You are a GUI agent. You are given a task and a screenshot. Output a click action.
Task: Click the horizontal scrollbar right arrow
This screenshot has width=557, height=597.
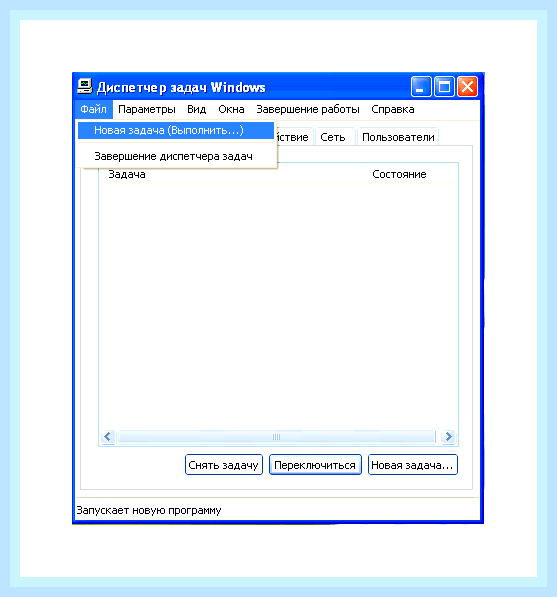coord(449,437)
